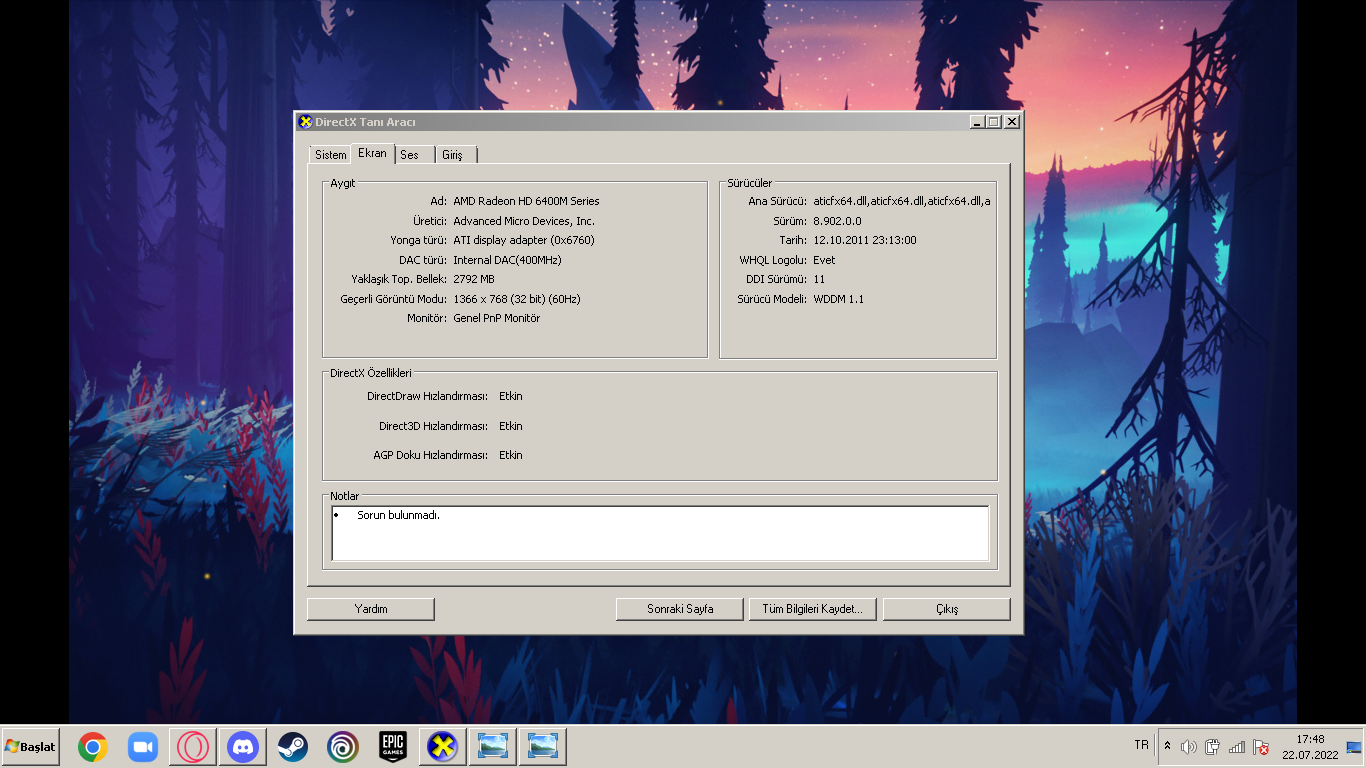
Task: Click 'Etkin' status next to AGP Doku Hızlandırması
Action: pyautogui.click(x=511, y=455)
